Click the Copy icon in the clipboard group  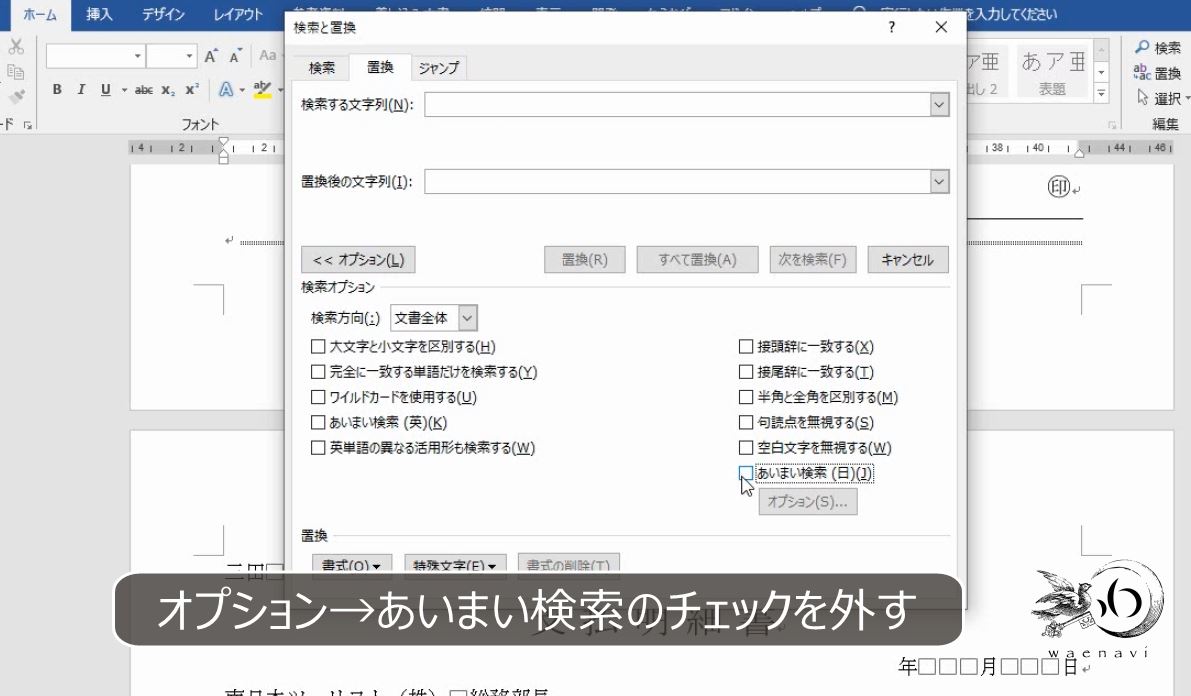coord(14,72)
